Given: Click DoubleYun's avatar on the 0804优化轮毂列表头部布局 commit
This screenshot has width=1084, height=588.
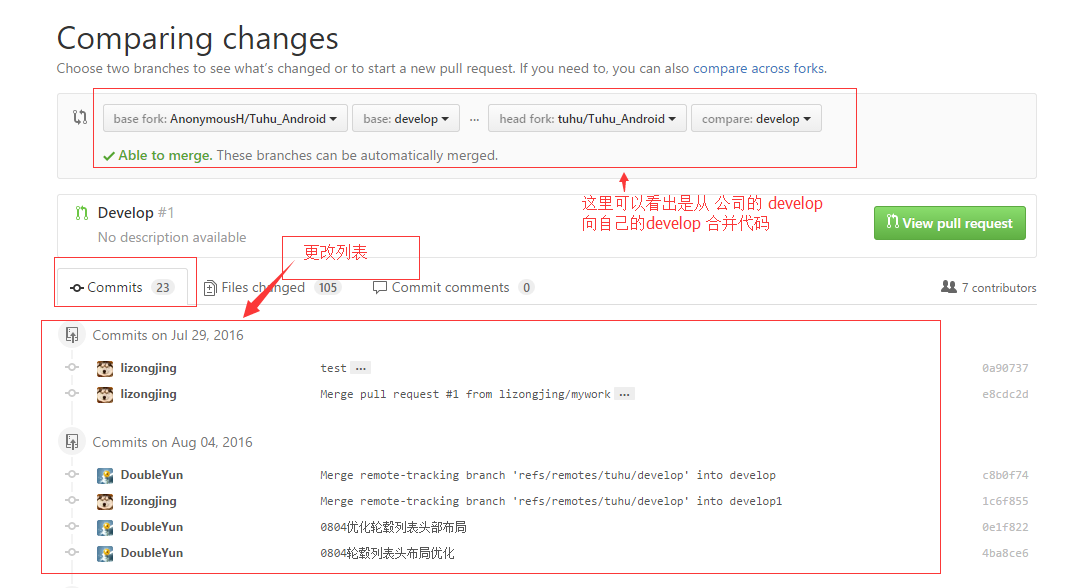Looking at the screenshot, I should click(105, 528).
